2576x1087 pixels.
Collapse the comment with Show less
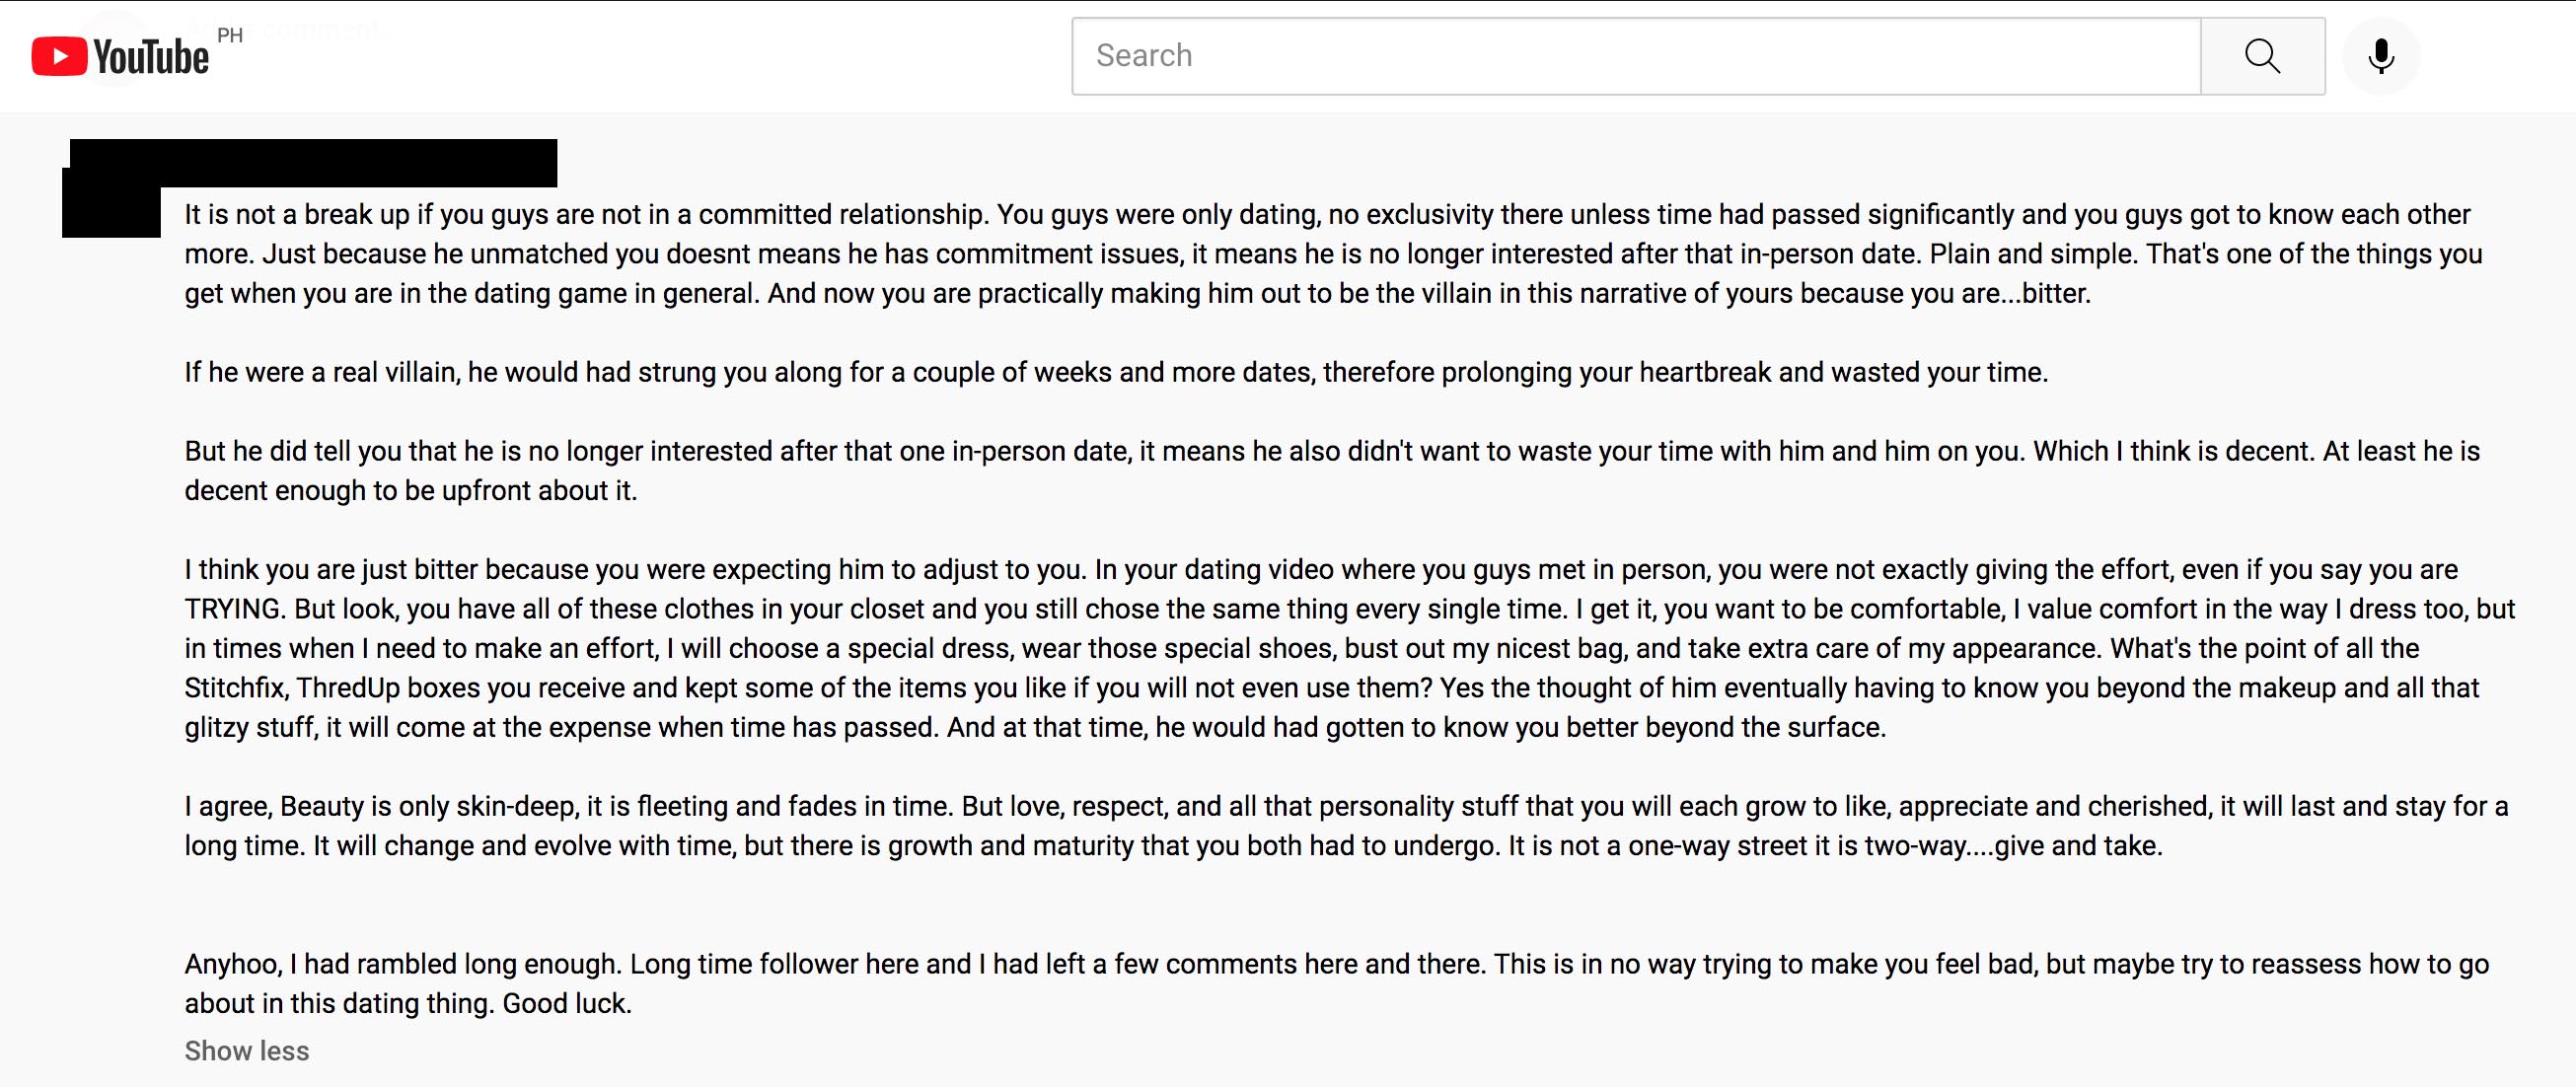[247, 1051]
